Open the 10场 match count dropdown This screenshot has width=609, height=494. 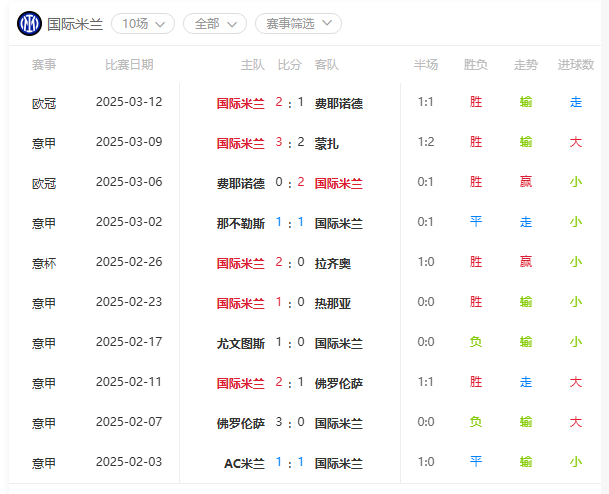(x=143, y=24)
